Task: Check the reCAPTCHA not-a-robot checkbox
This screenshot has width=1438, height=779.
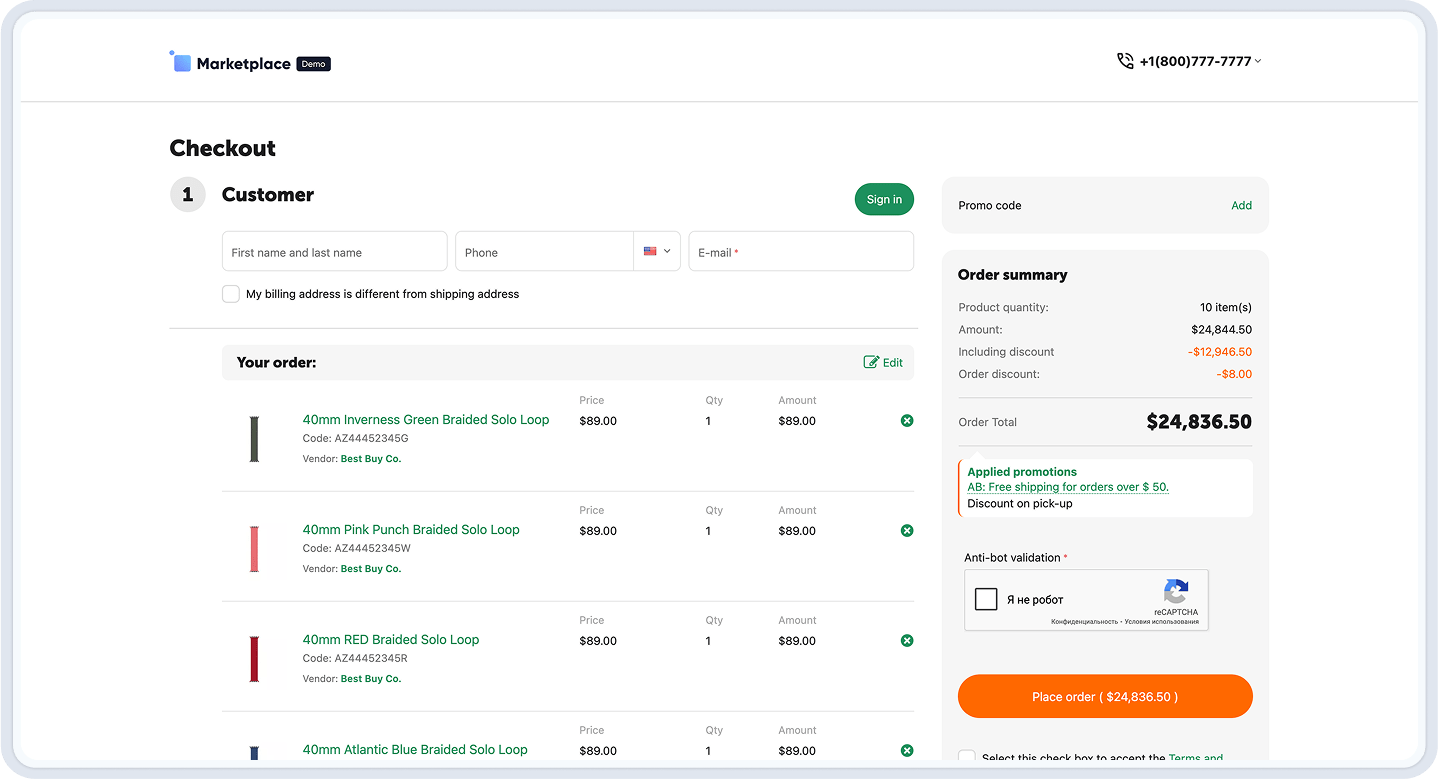Action: click(x=986, y=599)
